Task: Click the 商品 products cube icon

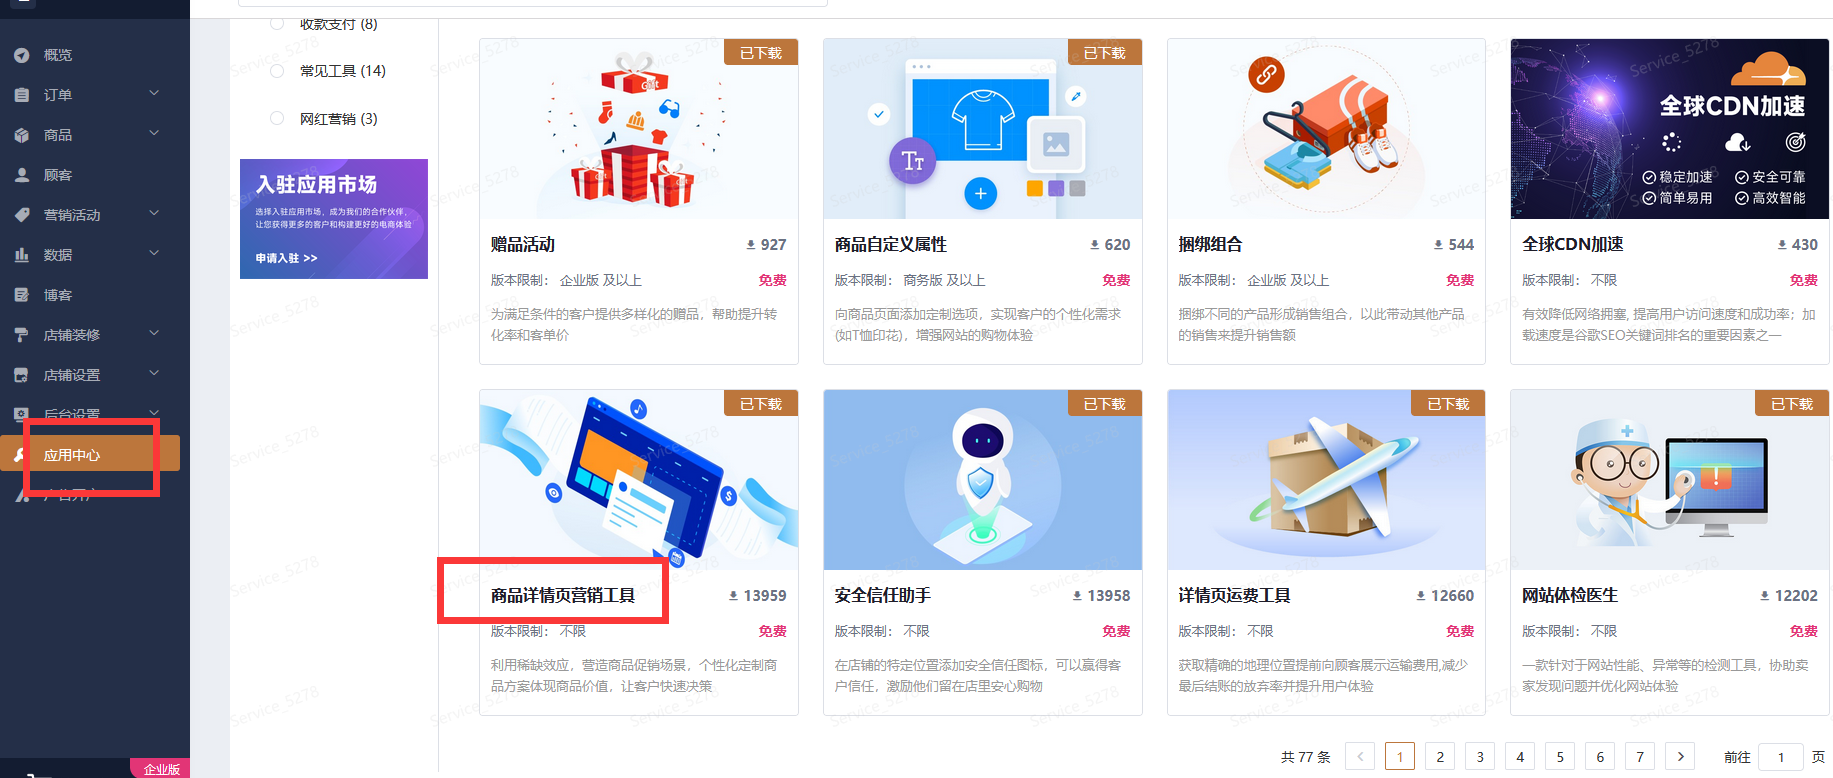Action: pos(22,135)
